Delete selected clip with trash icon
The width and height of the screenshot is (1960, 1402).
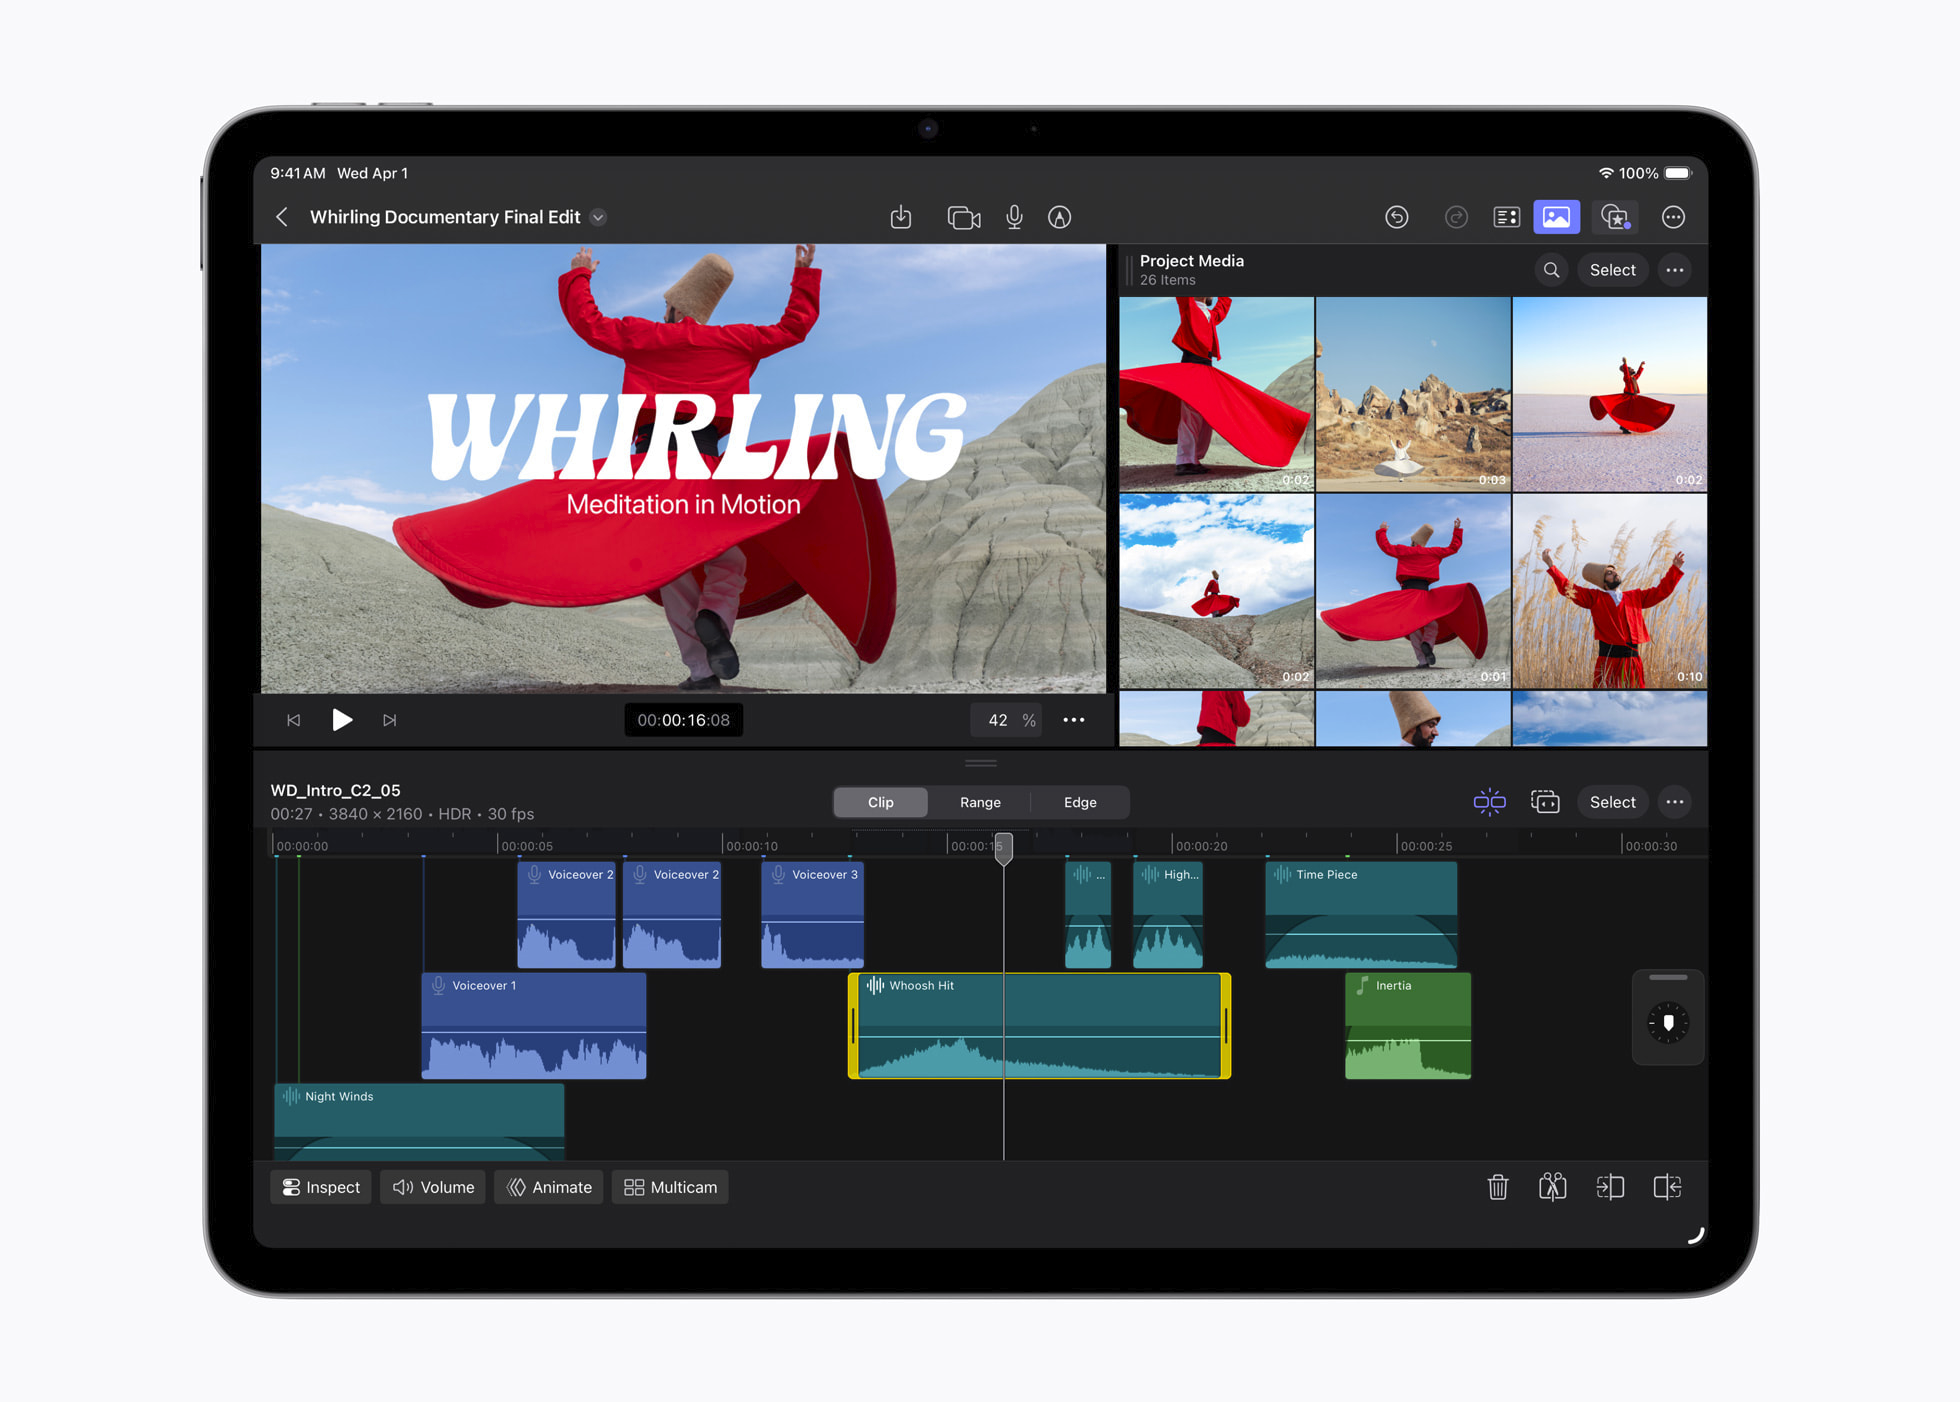[1497, 1187]
